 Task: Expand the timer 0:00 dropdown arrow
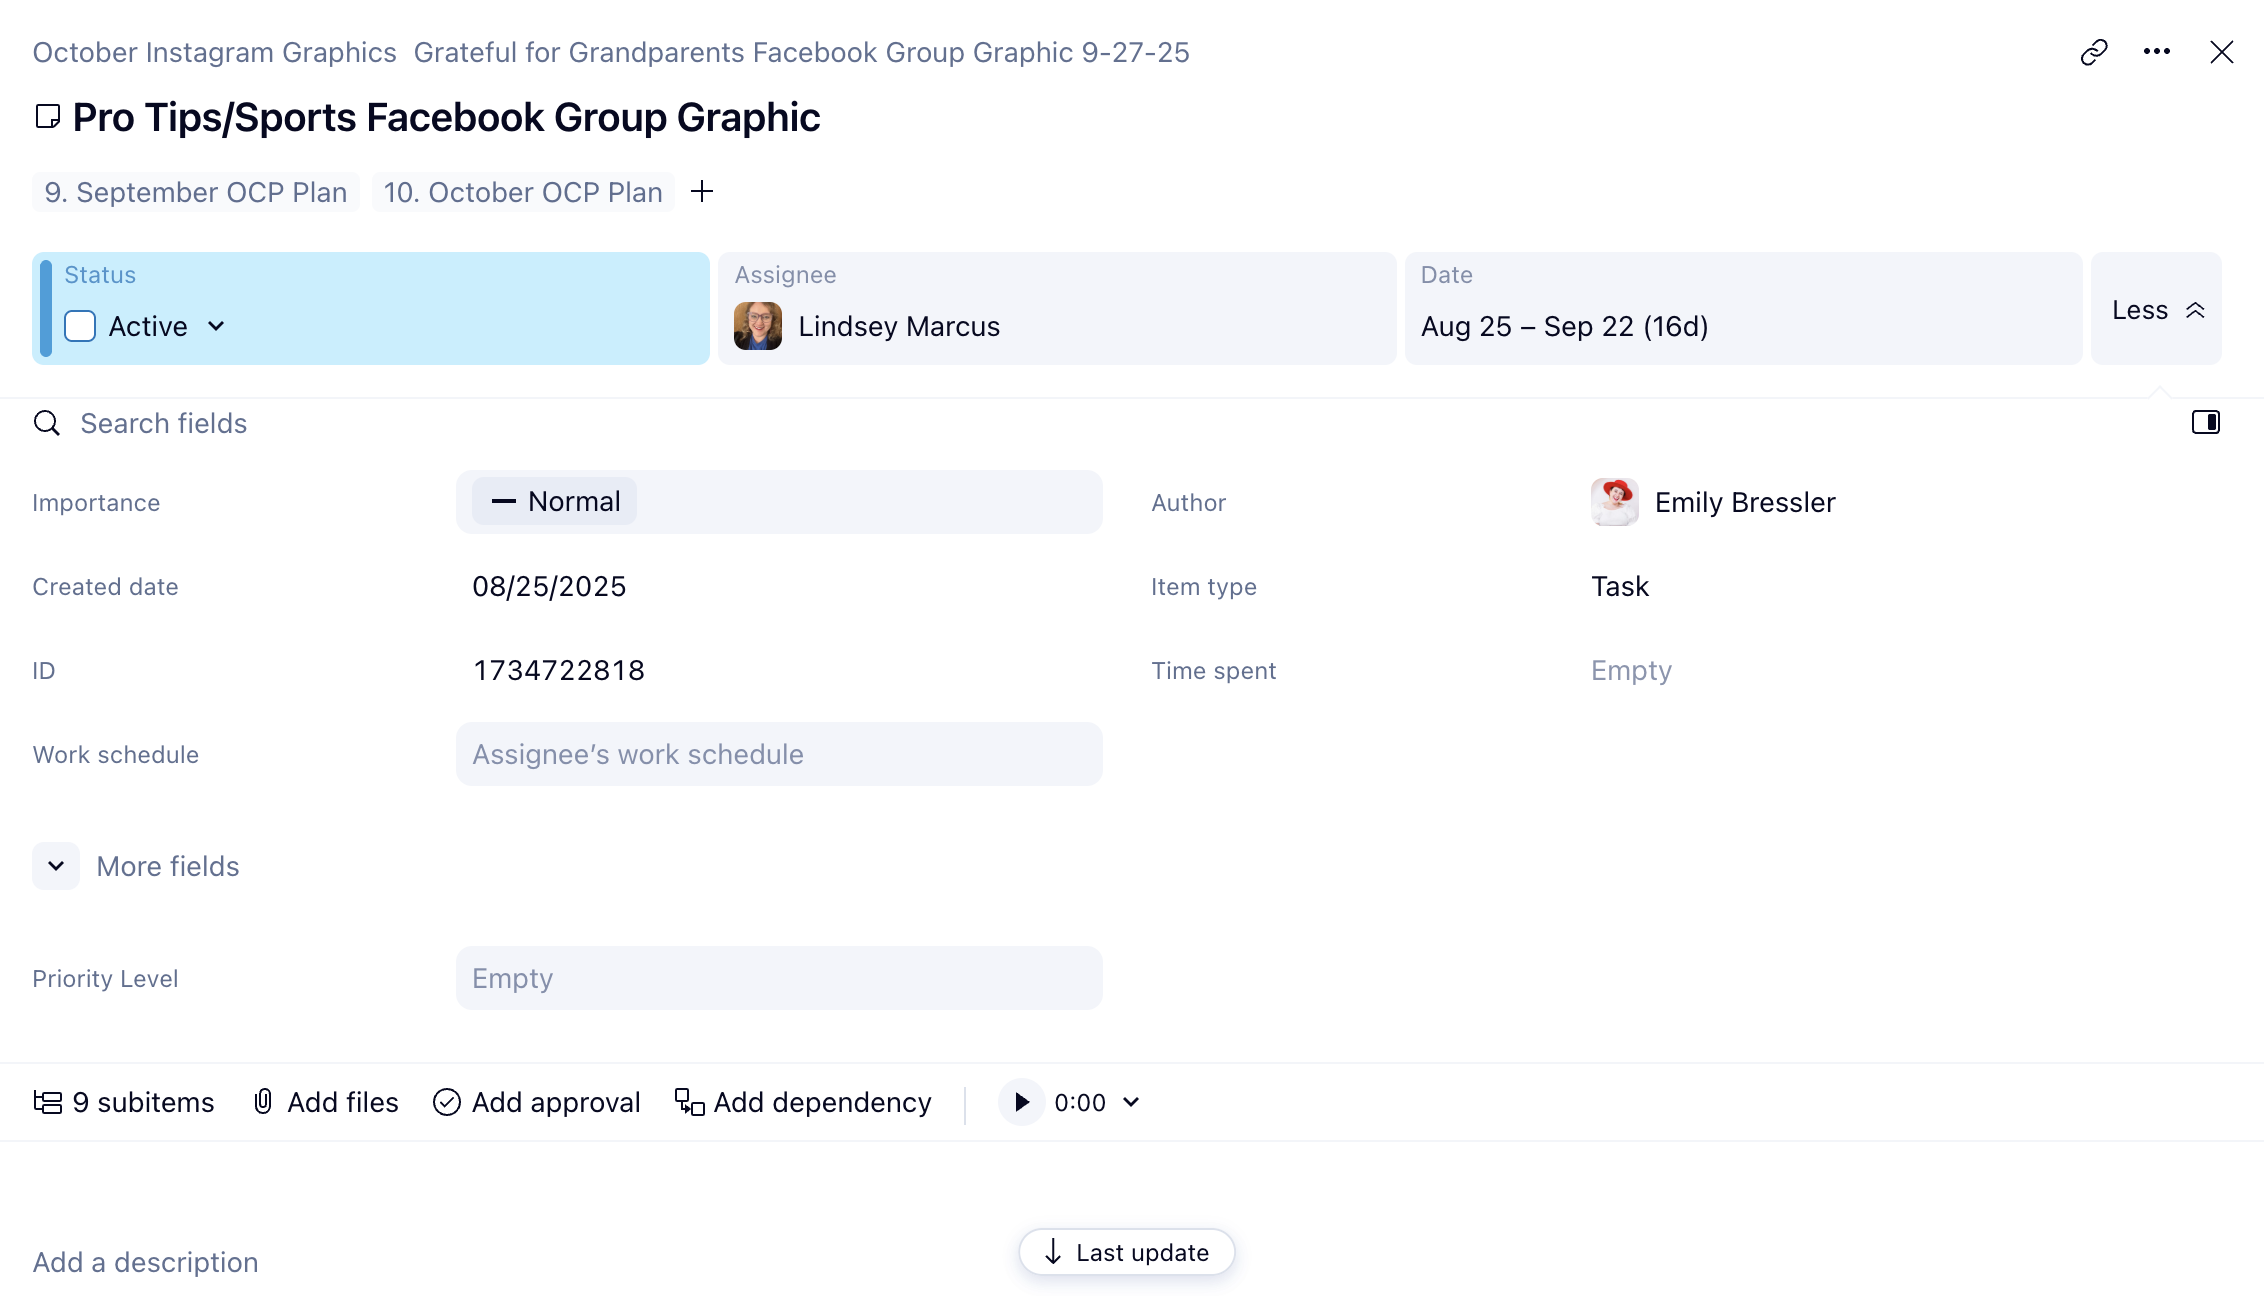click(x=1131, y=1102)
